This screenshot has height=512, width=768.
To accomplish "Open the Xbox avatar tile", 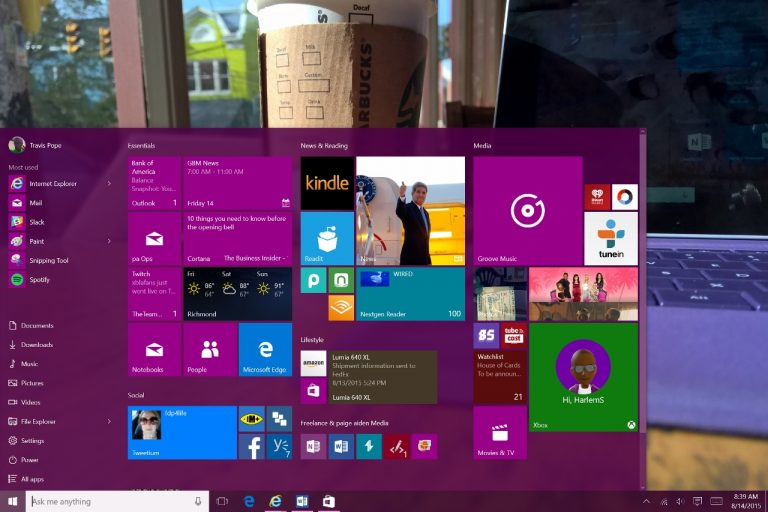I will [583, 377].
